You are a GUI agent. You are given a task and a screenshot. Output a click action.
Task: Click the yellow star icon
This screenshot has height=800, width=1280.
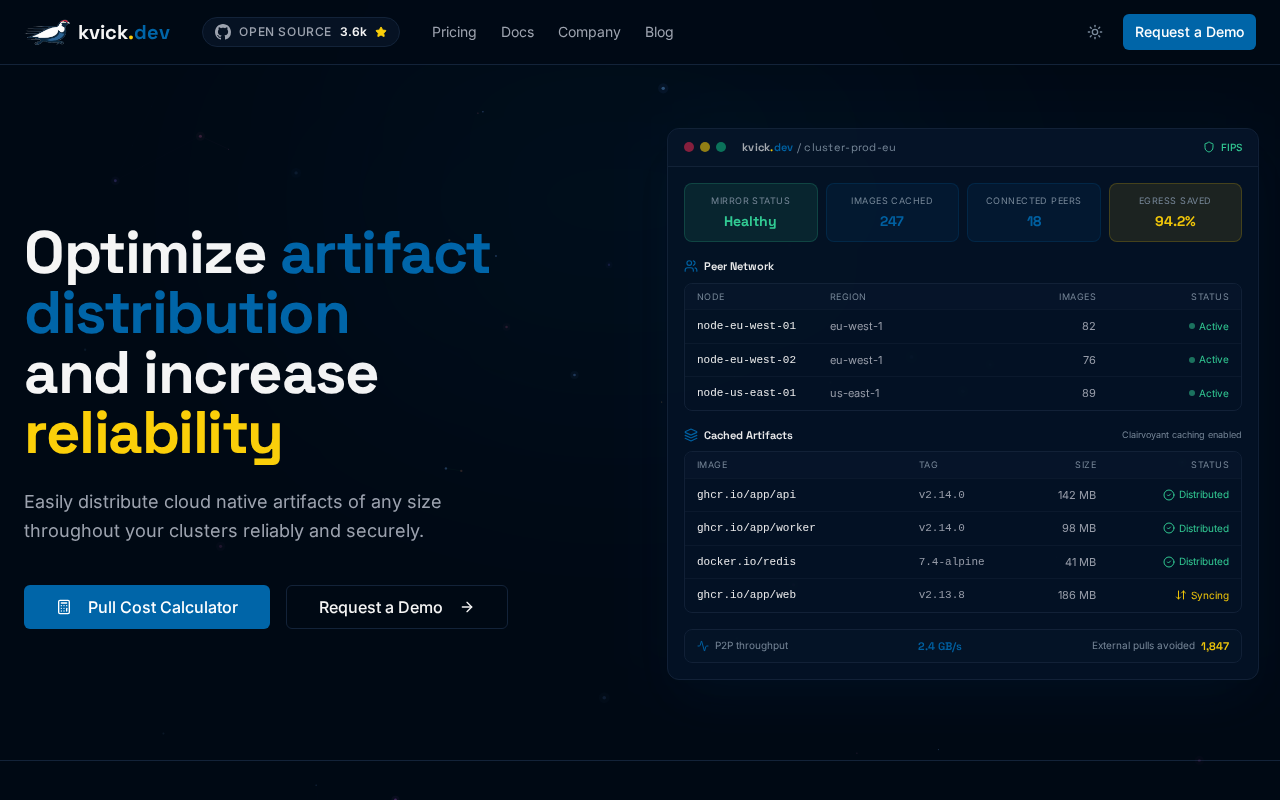tap(381, 32)
